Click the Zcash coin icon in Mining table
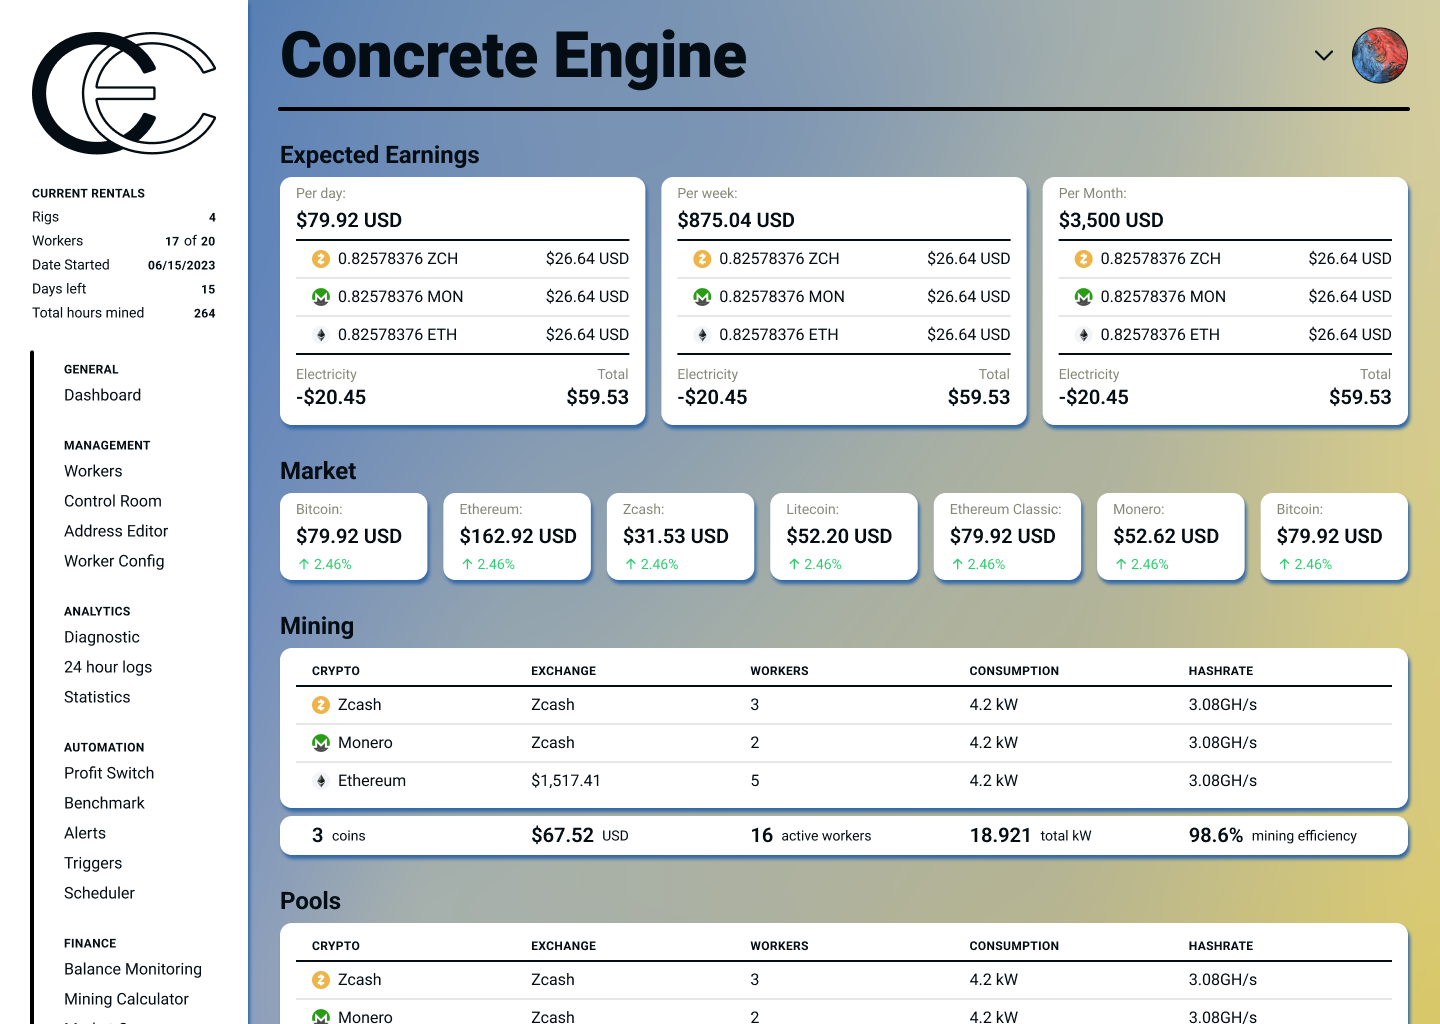Image resolution: width=1440 pixels, height=1024 pixels. tap(320, 704)
